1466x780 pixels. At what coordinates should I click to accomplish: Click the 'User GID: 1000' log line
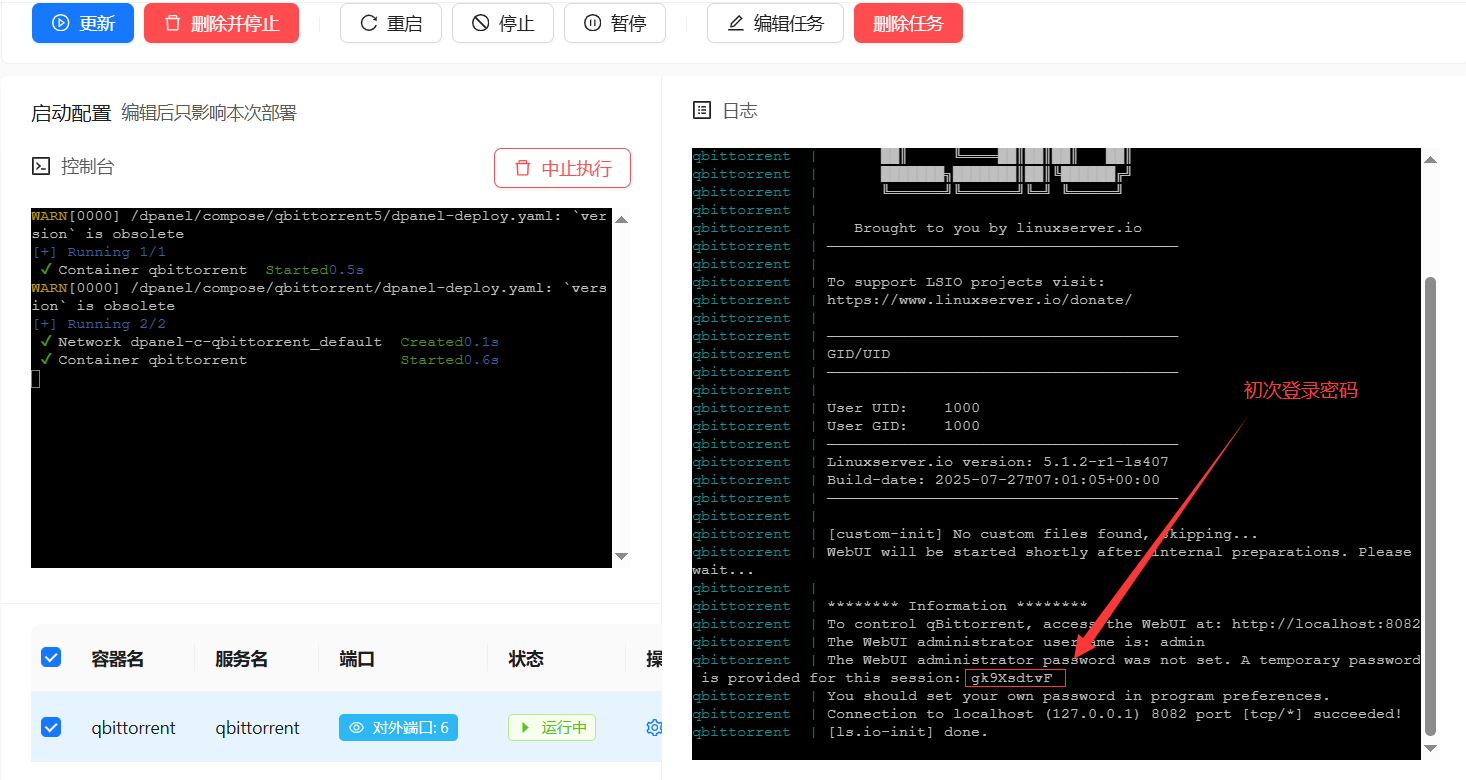click(x=903, y=426)
